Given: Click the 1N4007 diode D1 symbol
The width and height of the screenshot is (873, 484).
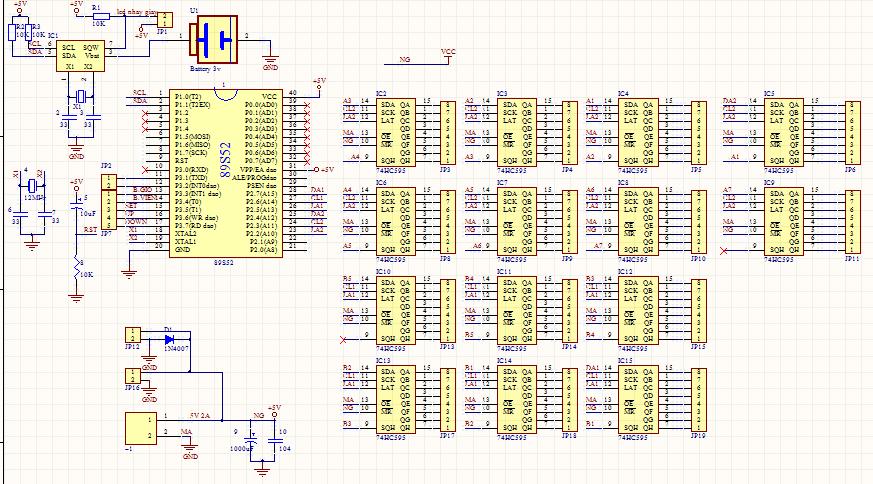Looking at the screenshot, I should tap(169, 339).
